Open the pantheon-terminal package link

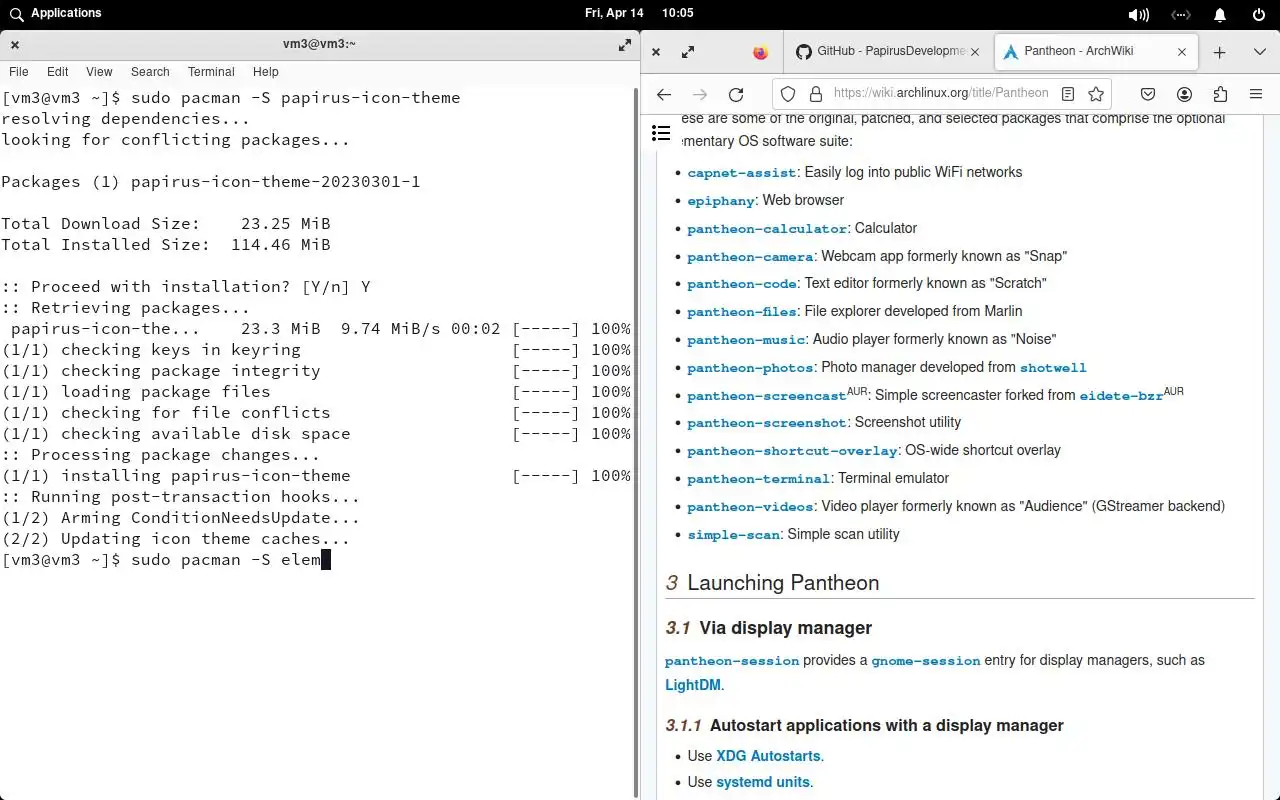click(759, 479)
